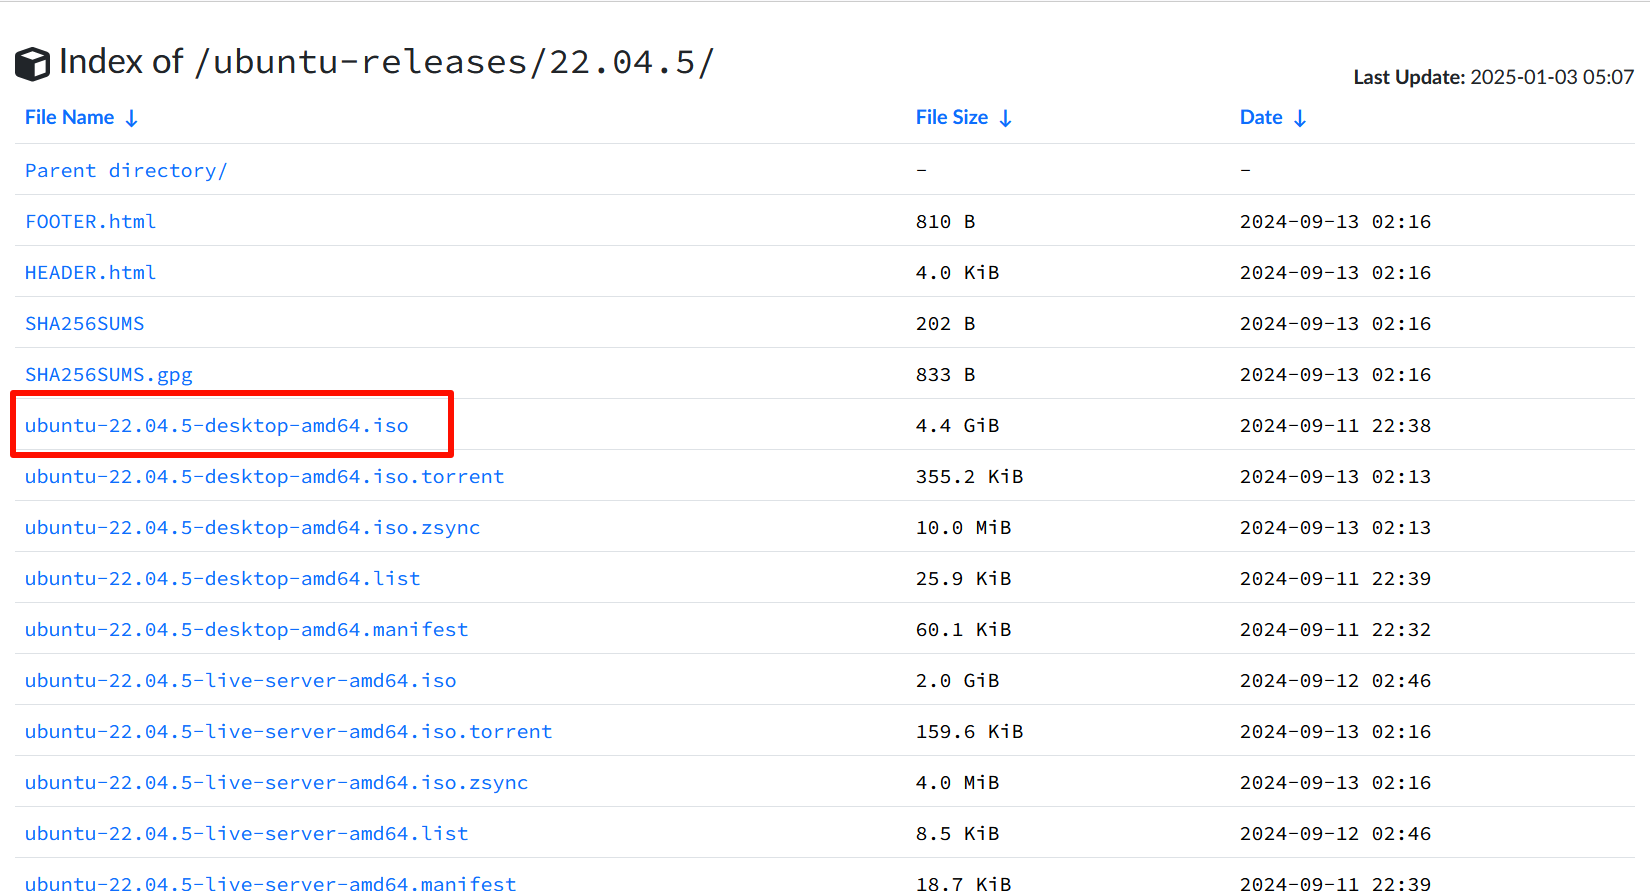Click the 810 B size value
The height and width of the screenshot is (891, 1650).
tap(946, 221)
